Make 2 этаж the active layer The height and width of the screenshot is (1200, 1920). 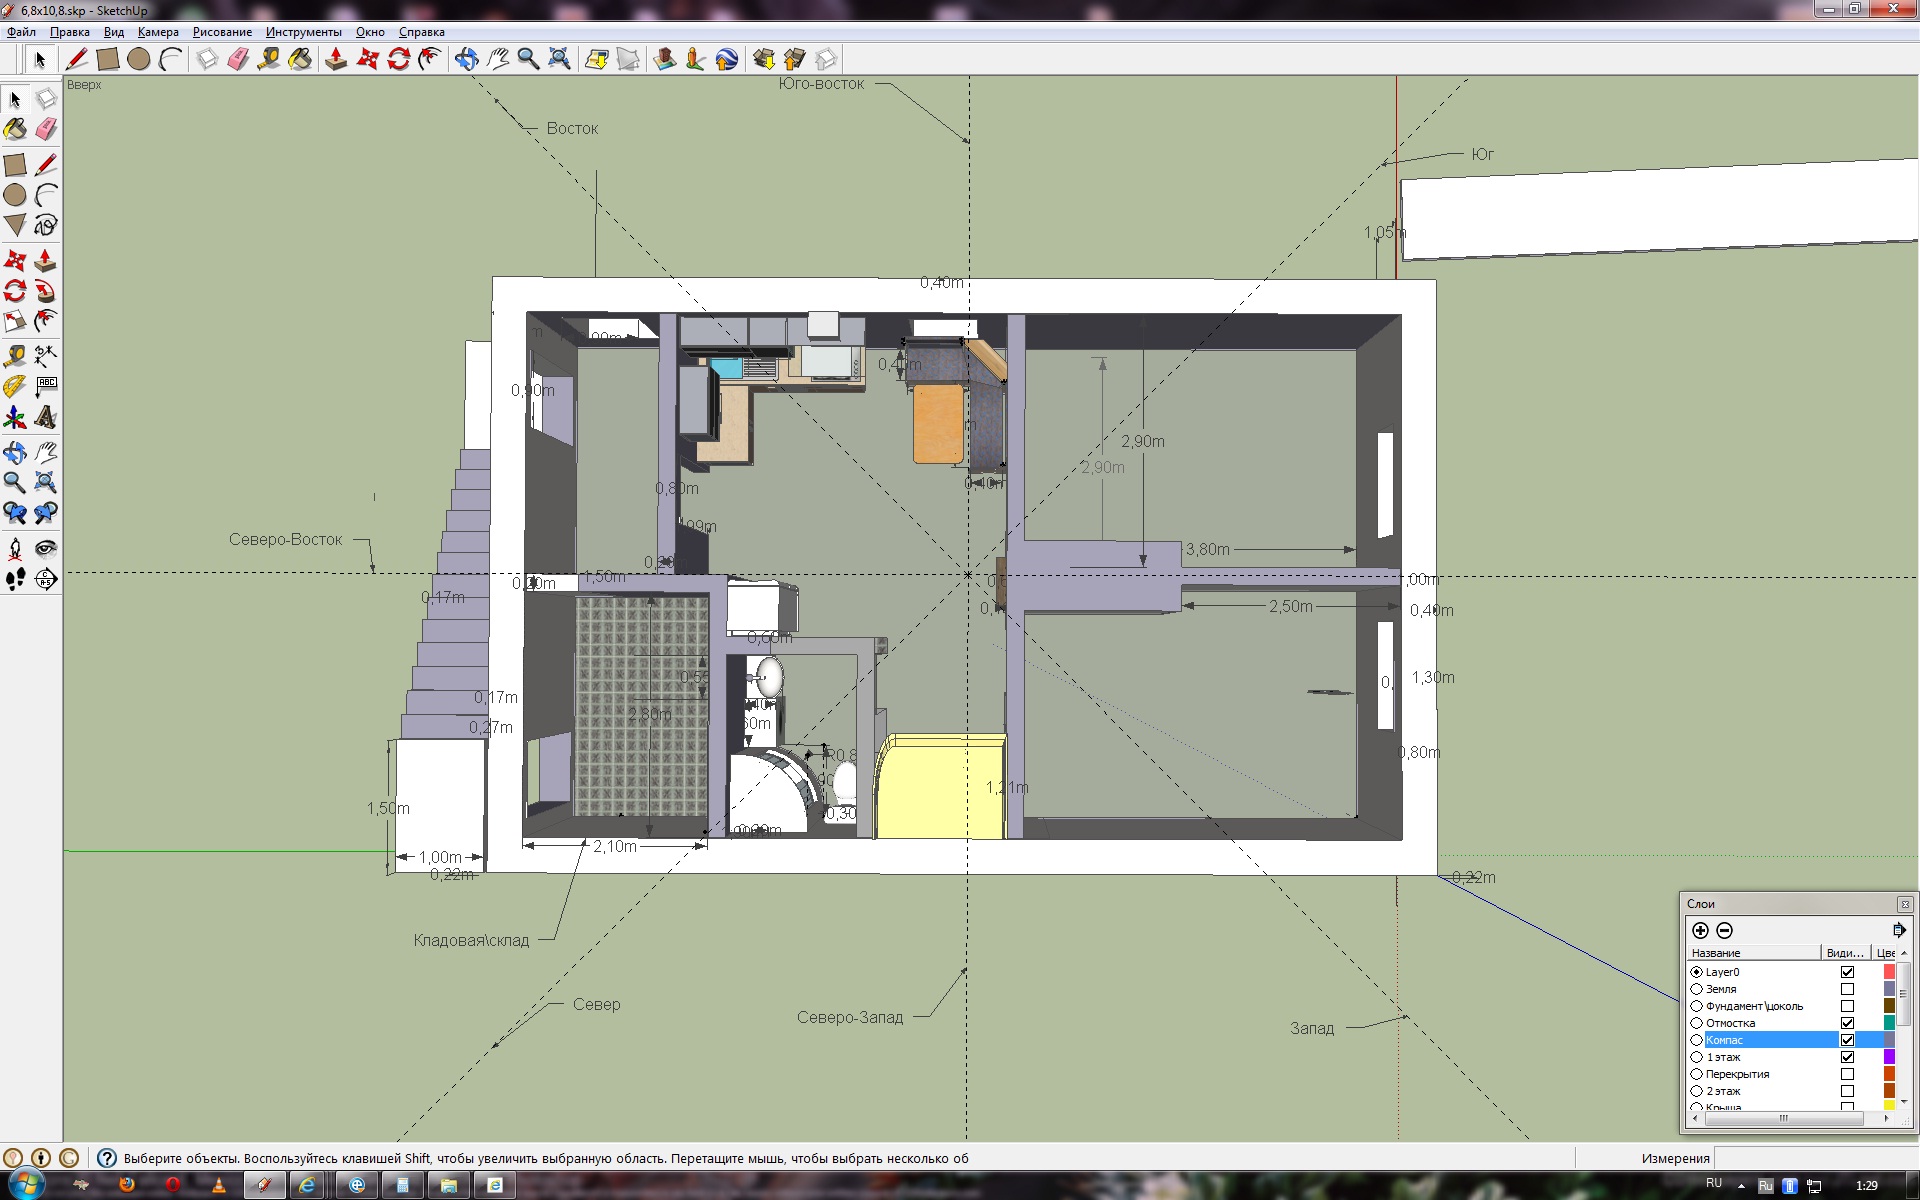(1696, 1091)
